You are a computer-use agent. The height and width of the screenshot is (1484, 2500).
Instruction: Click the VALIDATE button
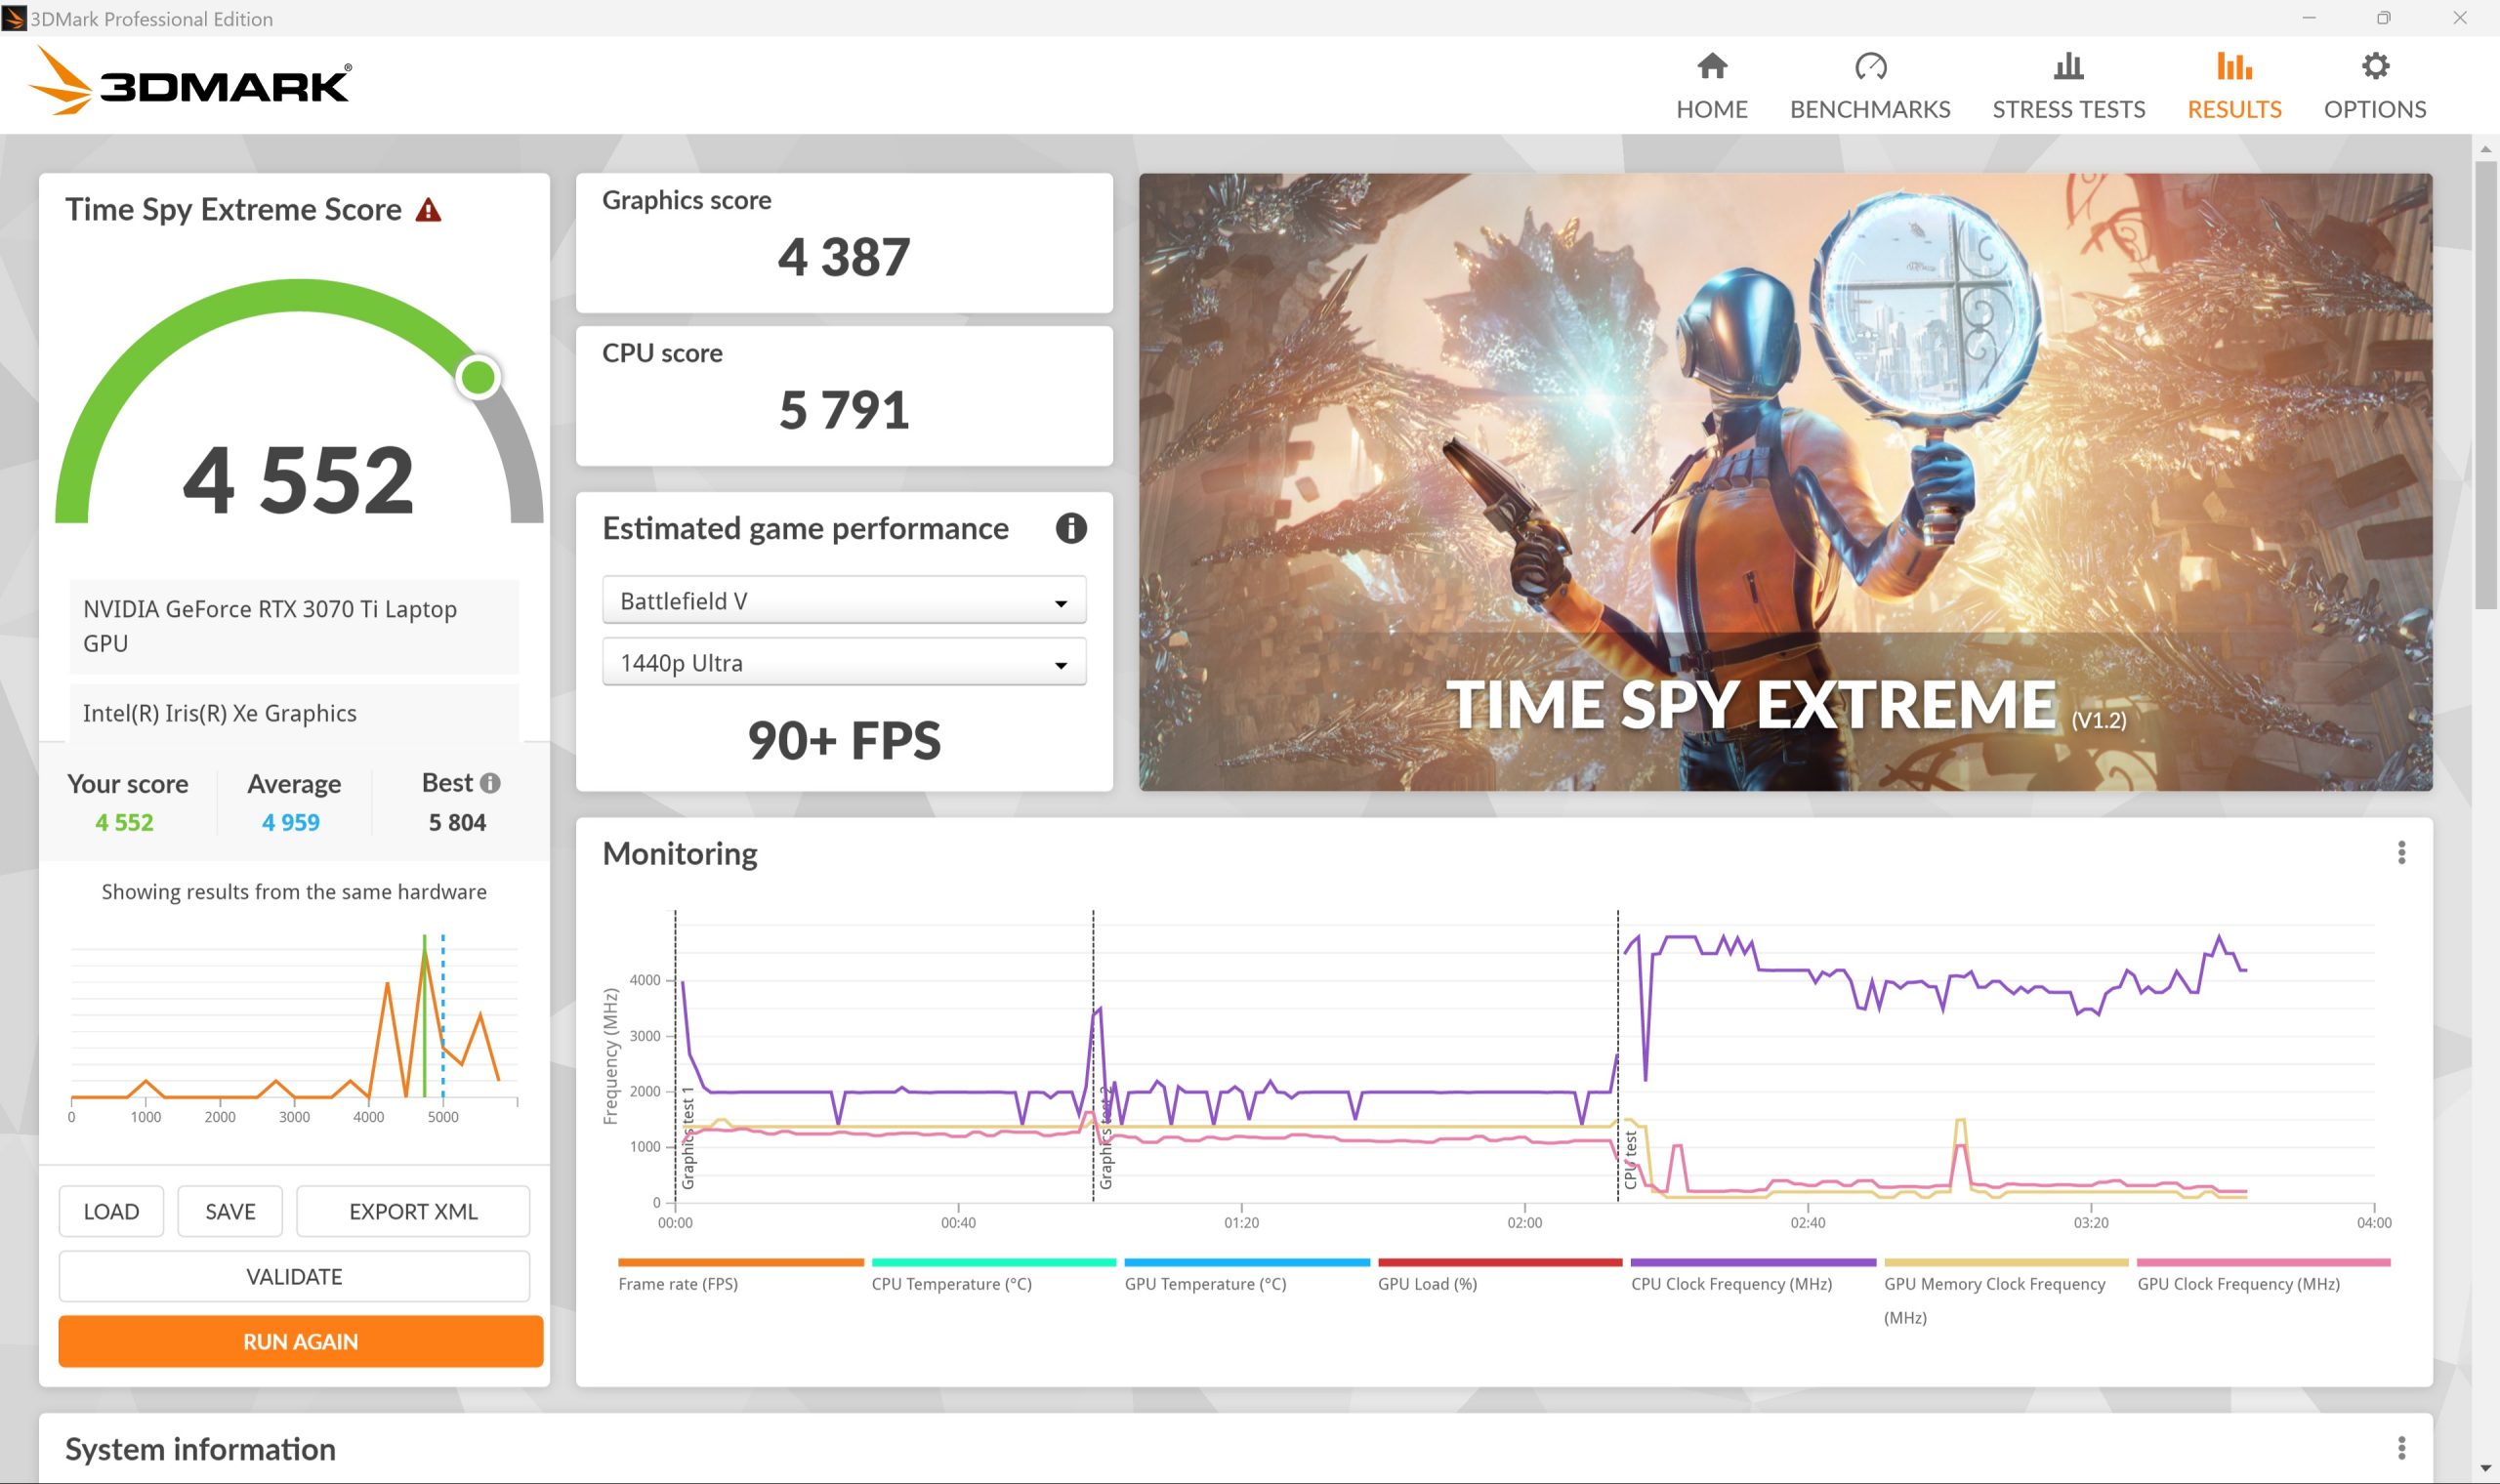(x=294, y=1276)
